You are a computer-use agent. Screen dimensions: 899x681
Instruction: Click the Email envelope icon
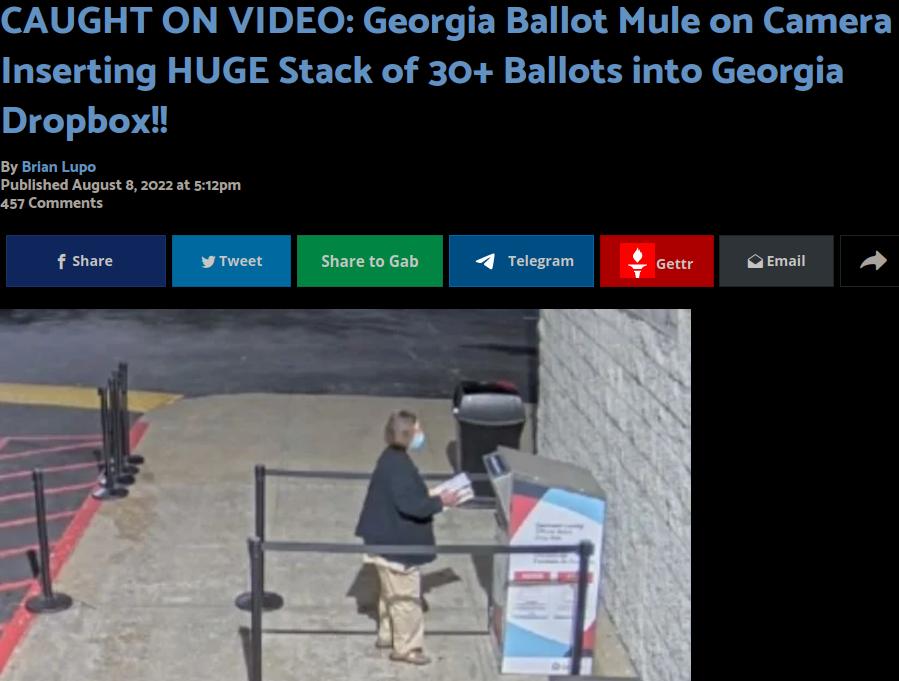click(755, 261)
